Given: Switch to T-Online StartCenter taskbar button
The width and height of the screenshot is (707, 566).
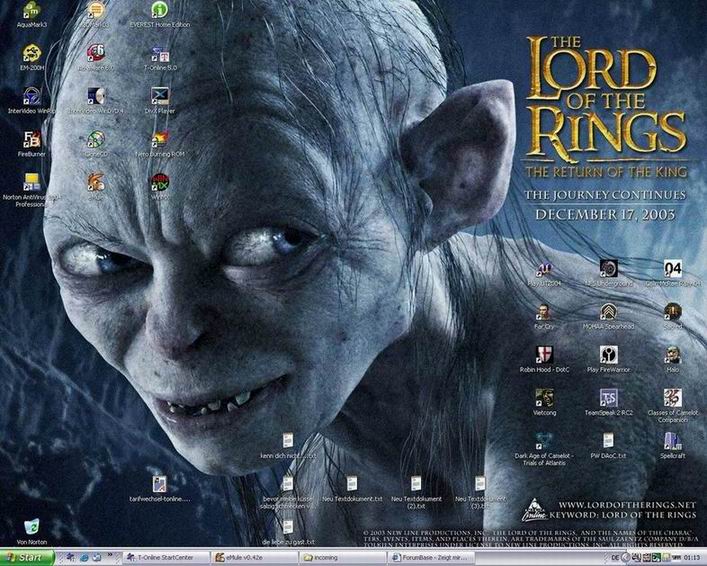Looking at the screenshot, I should [166, 558].
